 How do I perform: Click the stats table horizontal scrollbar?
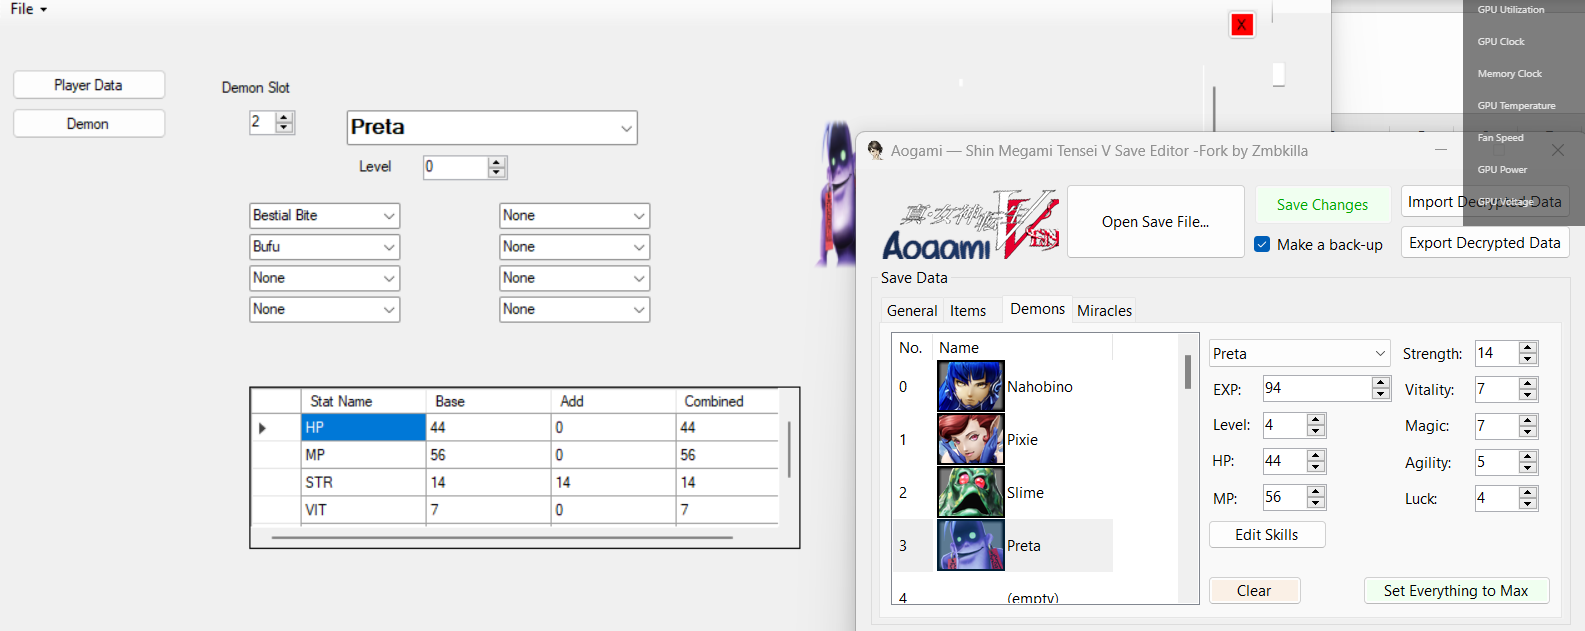click(502, 538)
